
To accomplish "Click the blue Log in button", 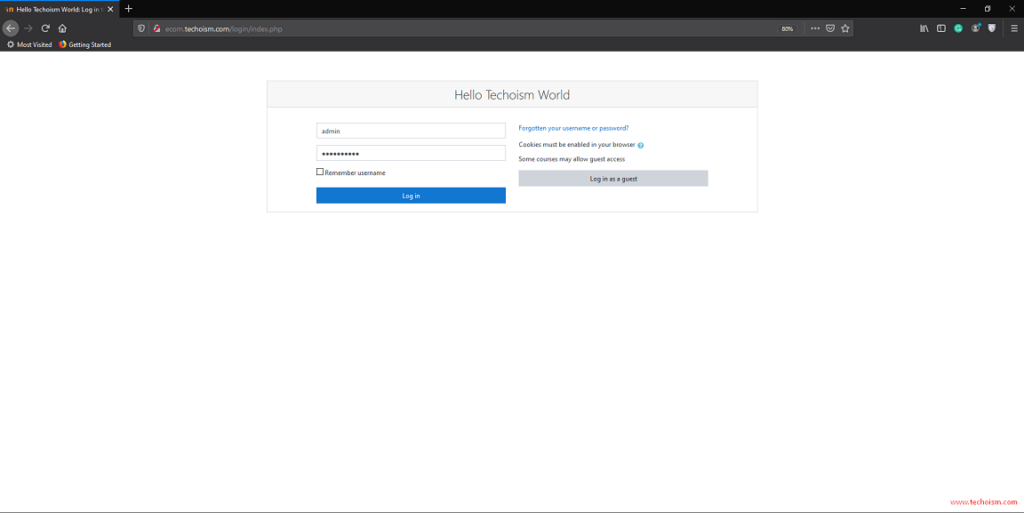I will click(x=411, y=196).
